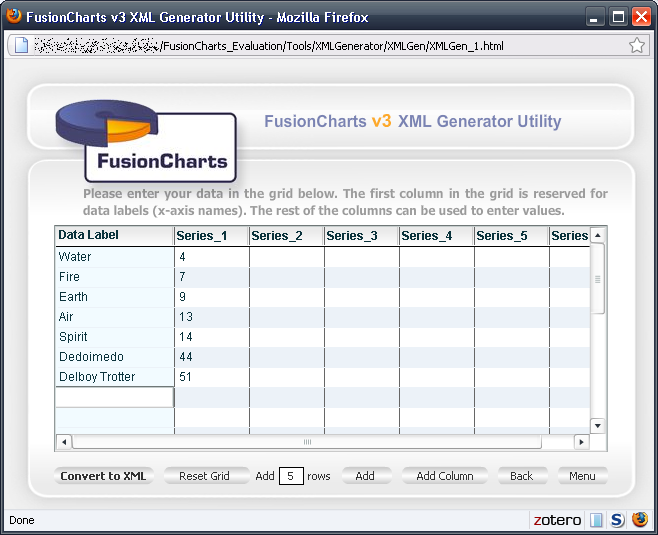Click the Zotero icon in status bar
Viewport: 658px width, 535px height.
[556, 520]
